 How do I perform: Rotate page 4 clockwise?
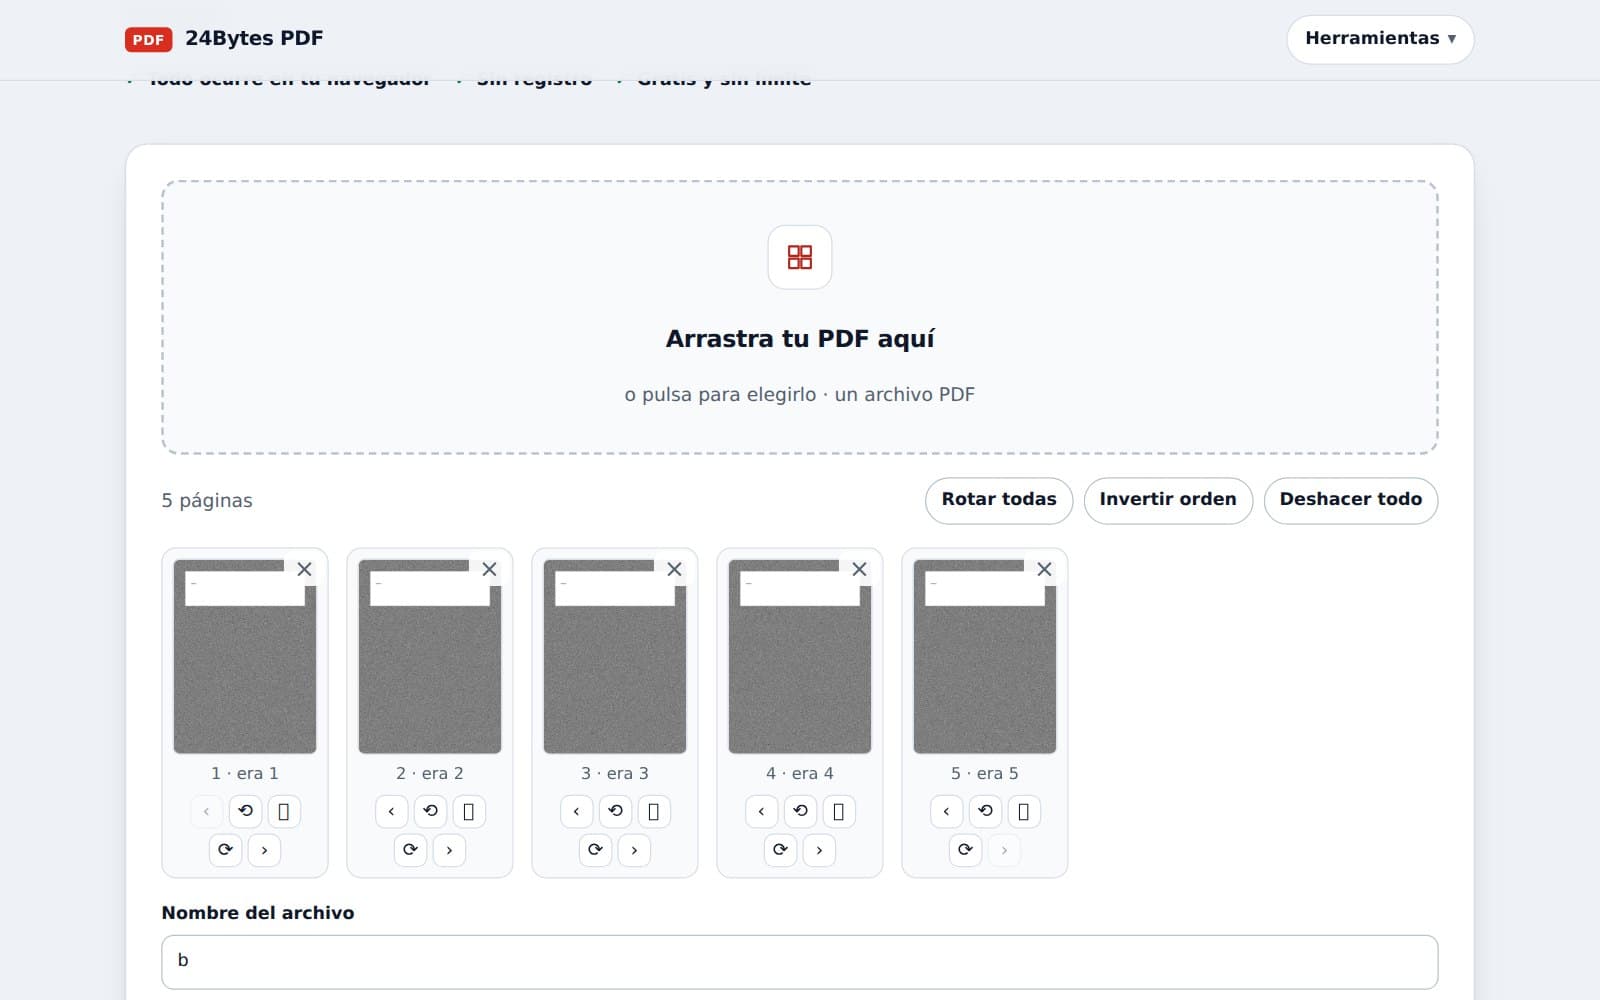(x=780, y=850)
